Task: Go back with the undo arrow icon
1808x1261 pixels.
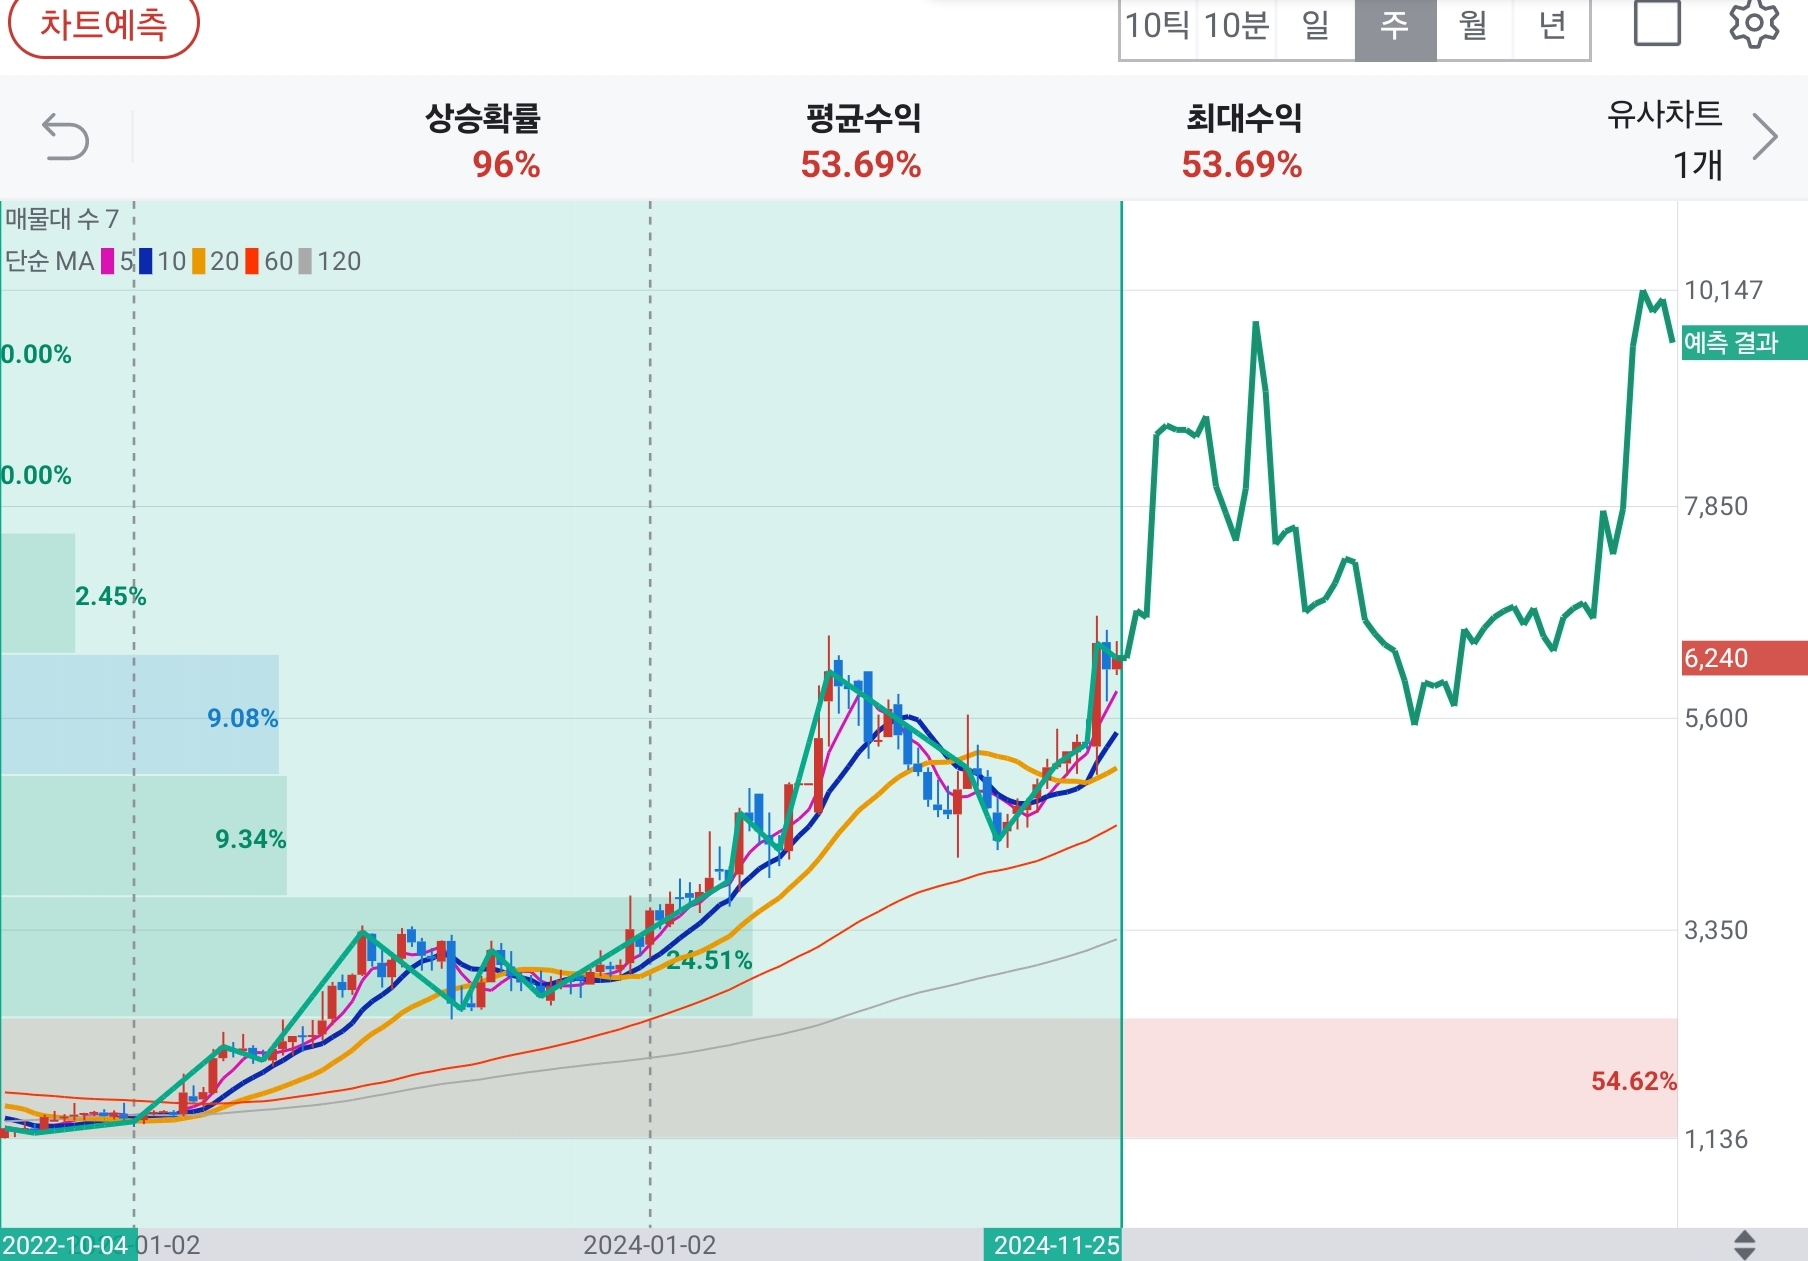Action: 65,137
